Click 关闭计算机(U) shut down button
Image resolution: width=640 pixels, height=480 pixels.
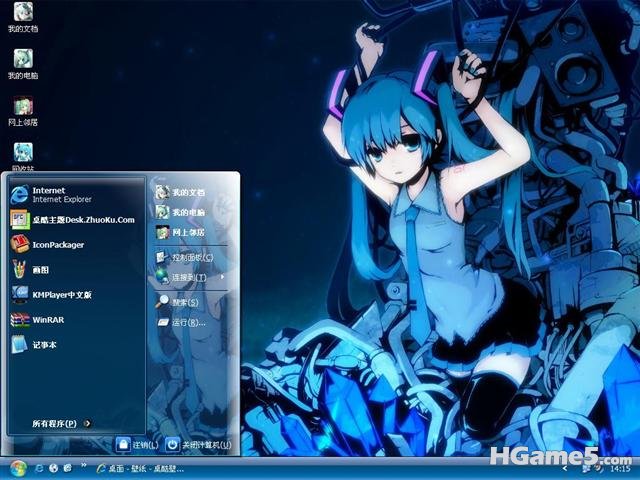[x=199, y=444]
